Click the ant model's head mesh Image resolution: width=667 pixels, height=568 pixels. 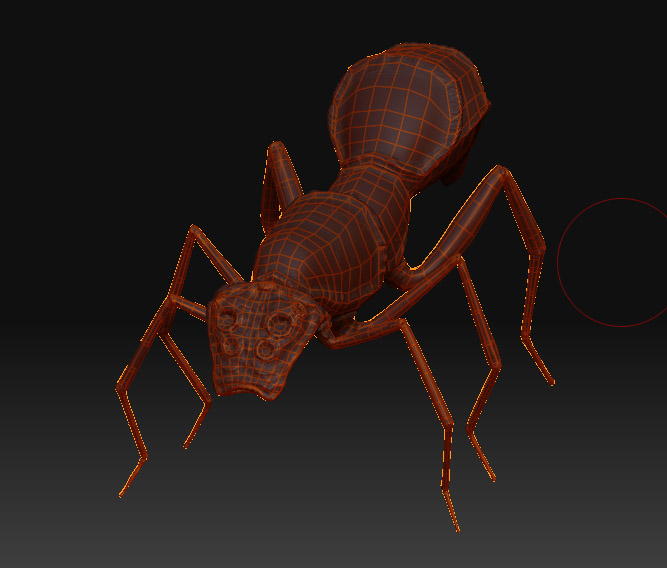pyautogui.click(x=264, y=340)
